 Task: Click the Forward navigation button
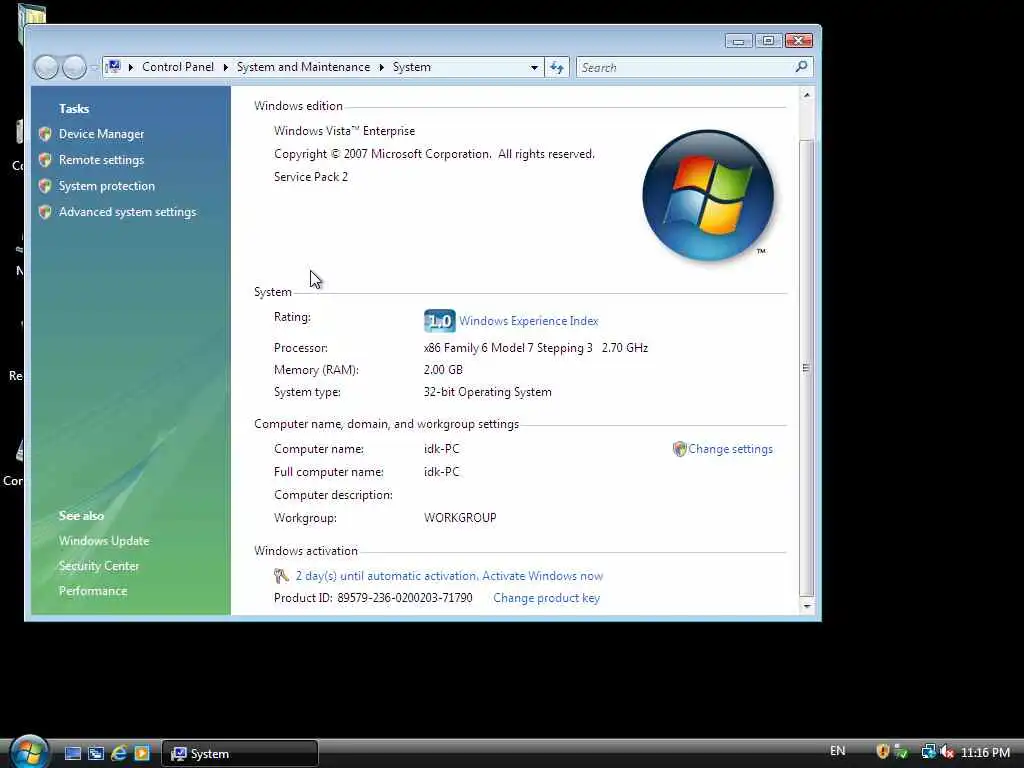click(74, 67)
